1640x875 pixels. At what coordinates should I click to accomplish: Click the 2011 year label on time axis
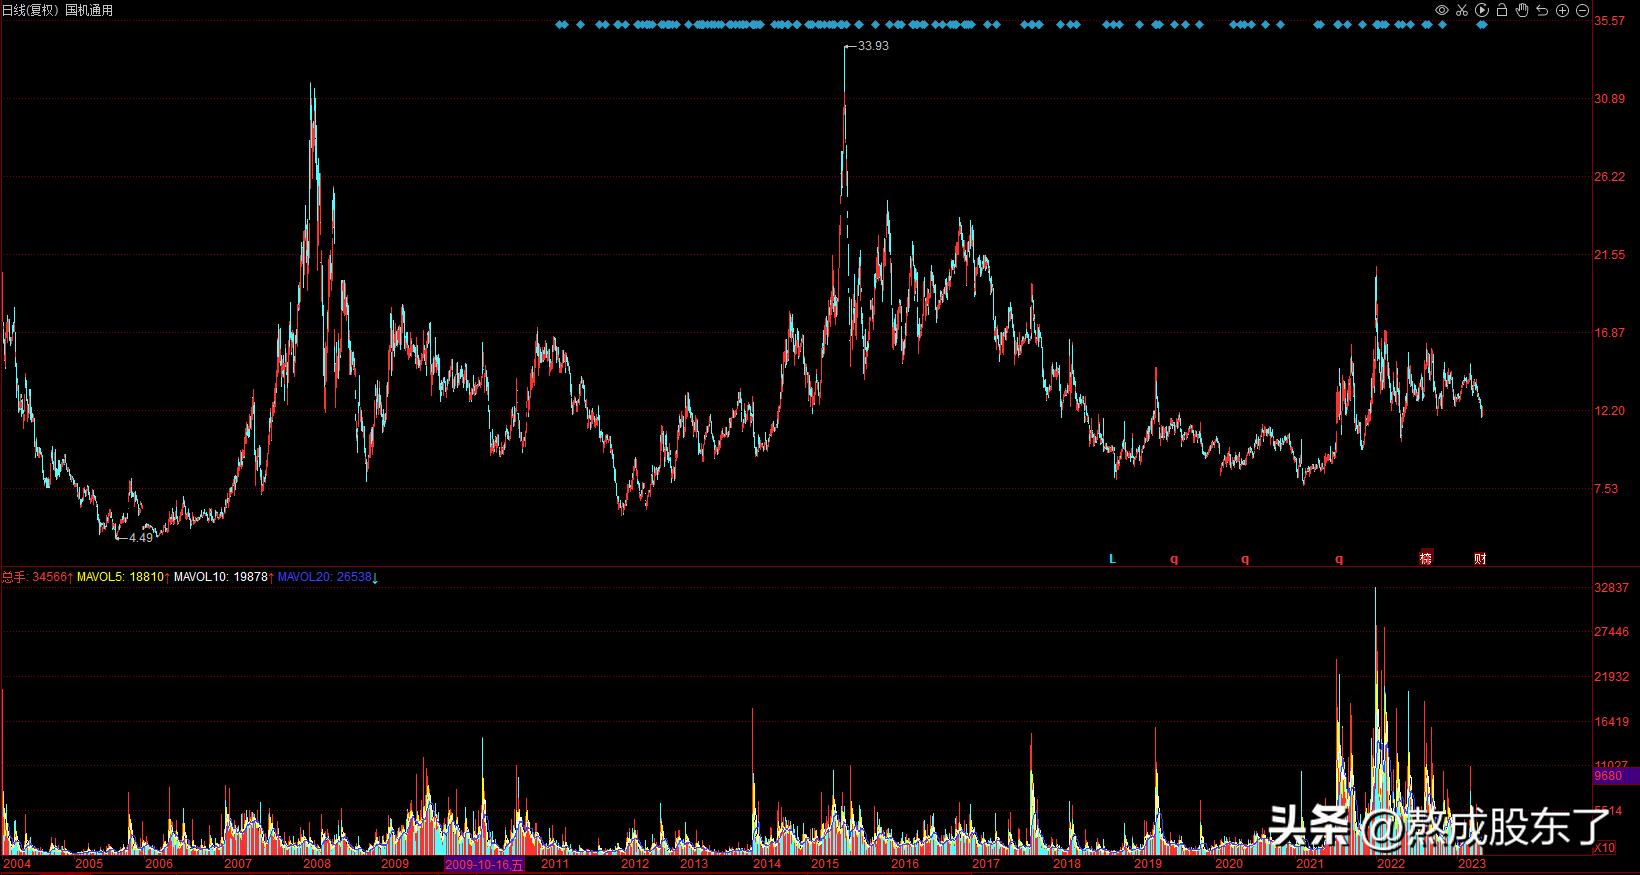555,864
